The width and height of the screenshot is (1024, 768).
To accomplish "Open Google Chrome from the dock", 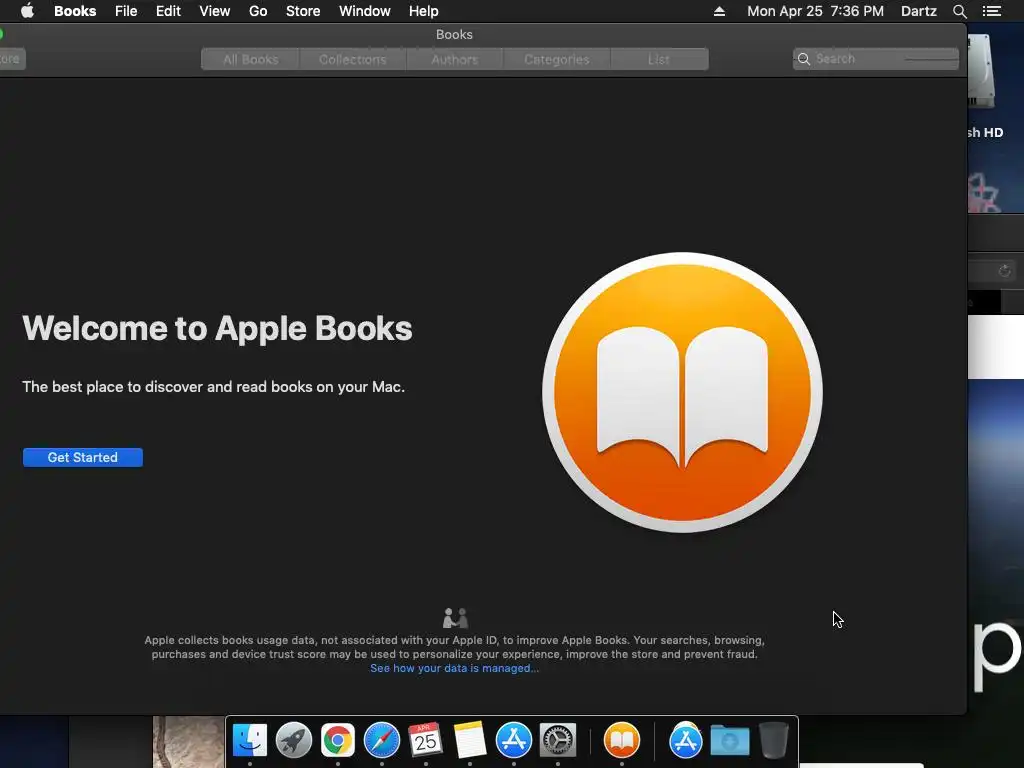I will [338, 740].
